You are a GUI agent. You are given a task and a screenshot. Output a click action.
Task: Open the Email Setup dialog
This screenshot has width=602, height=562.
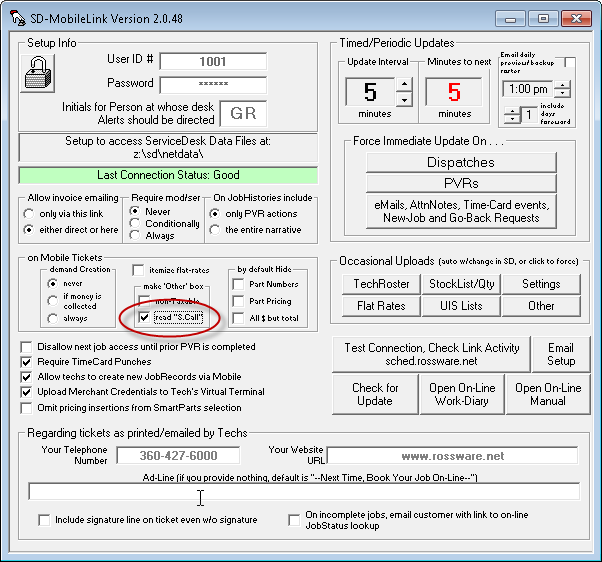561,354
